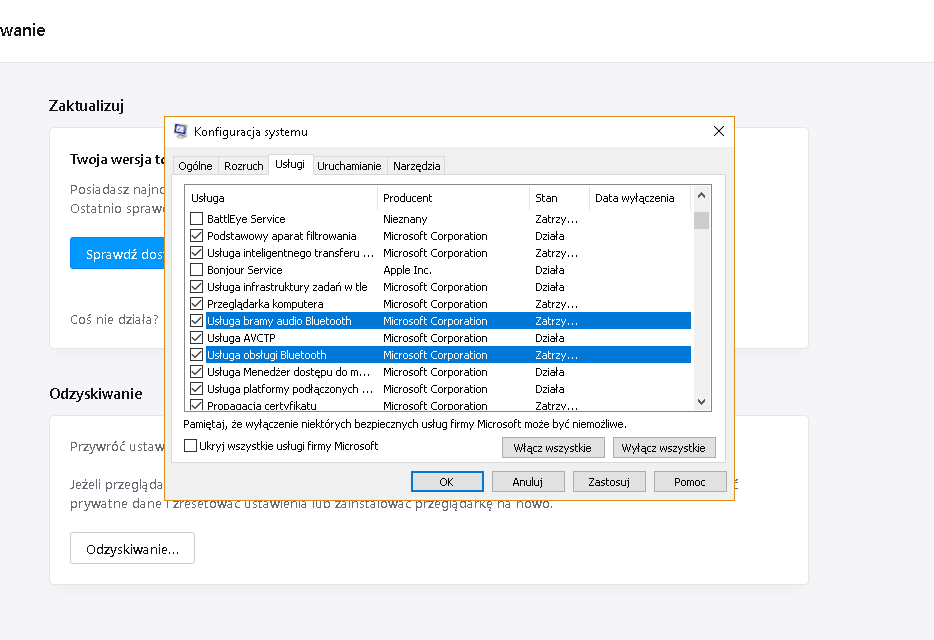Enable 'Ukryj wszystkie usługi firmy Microsoft' checkbox
The image size is (934, 640).
(191, 446)
